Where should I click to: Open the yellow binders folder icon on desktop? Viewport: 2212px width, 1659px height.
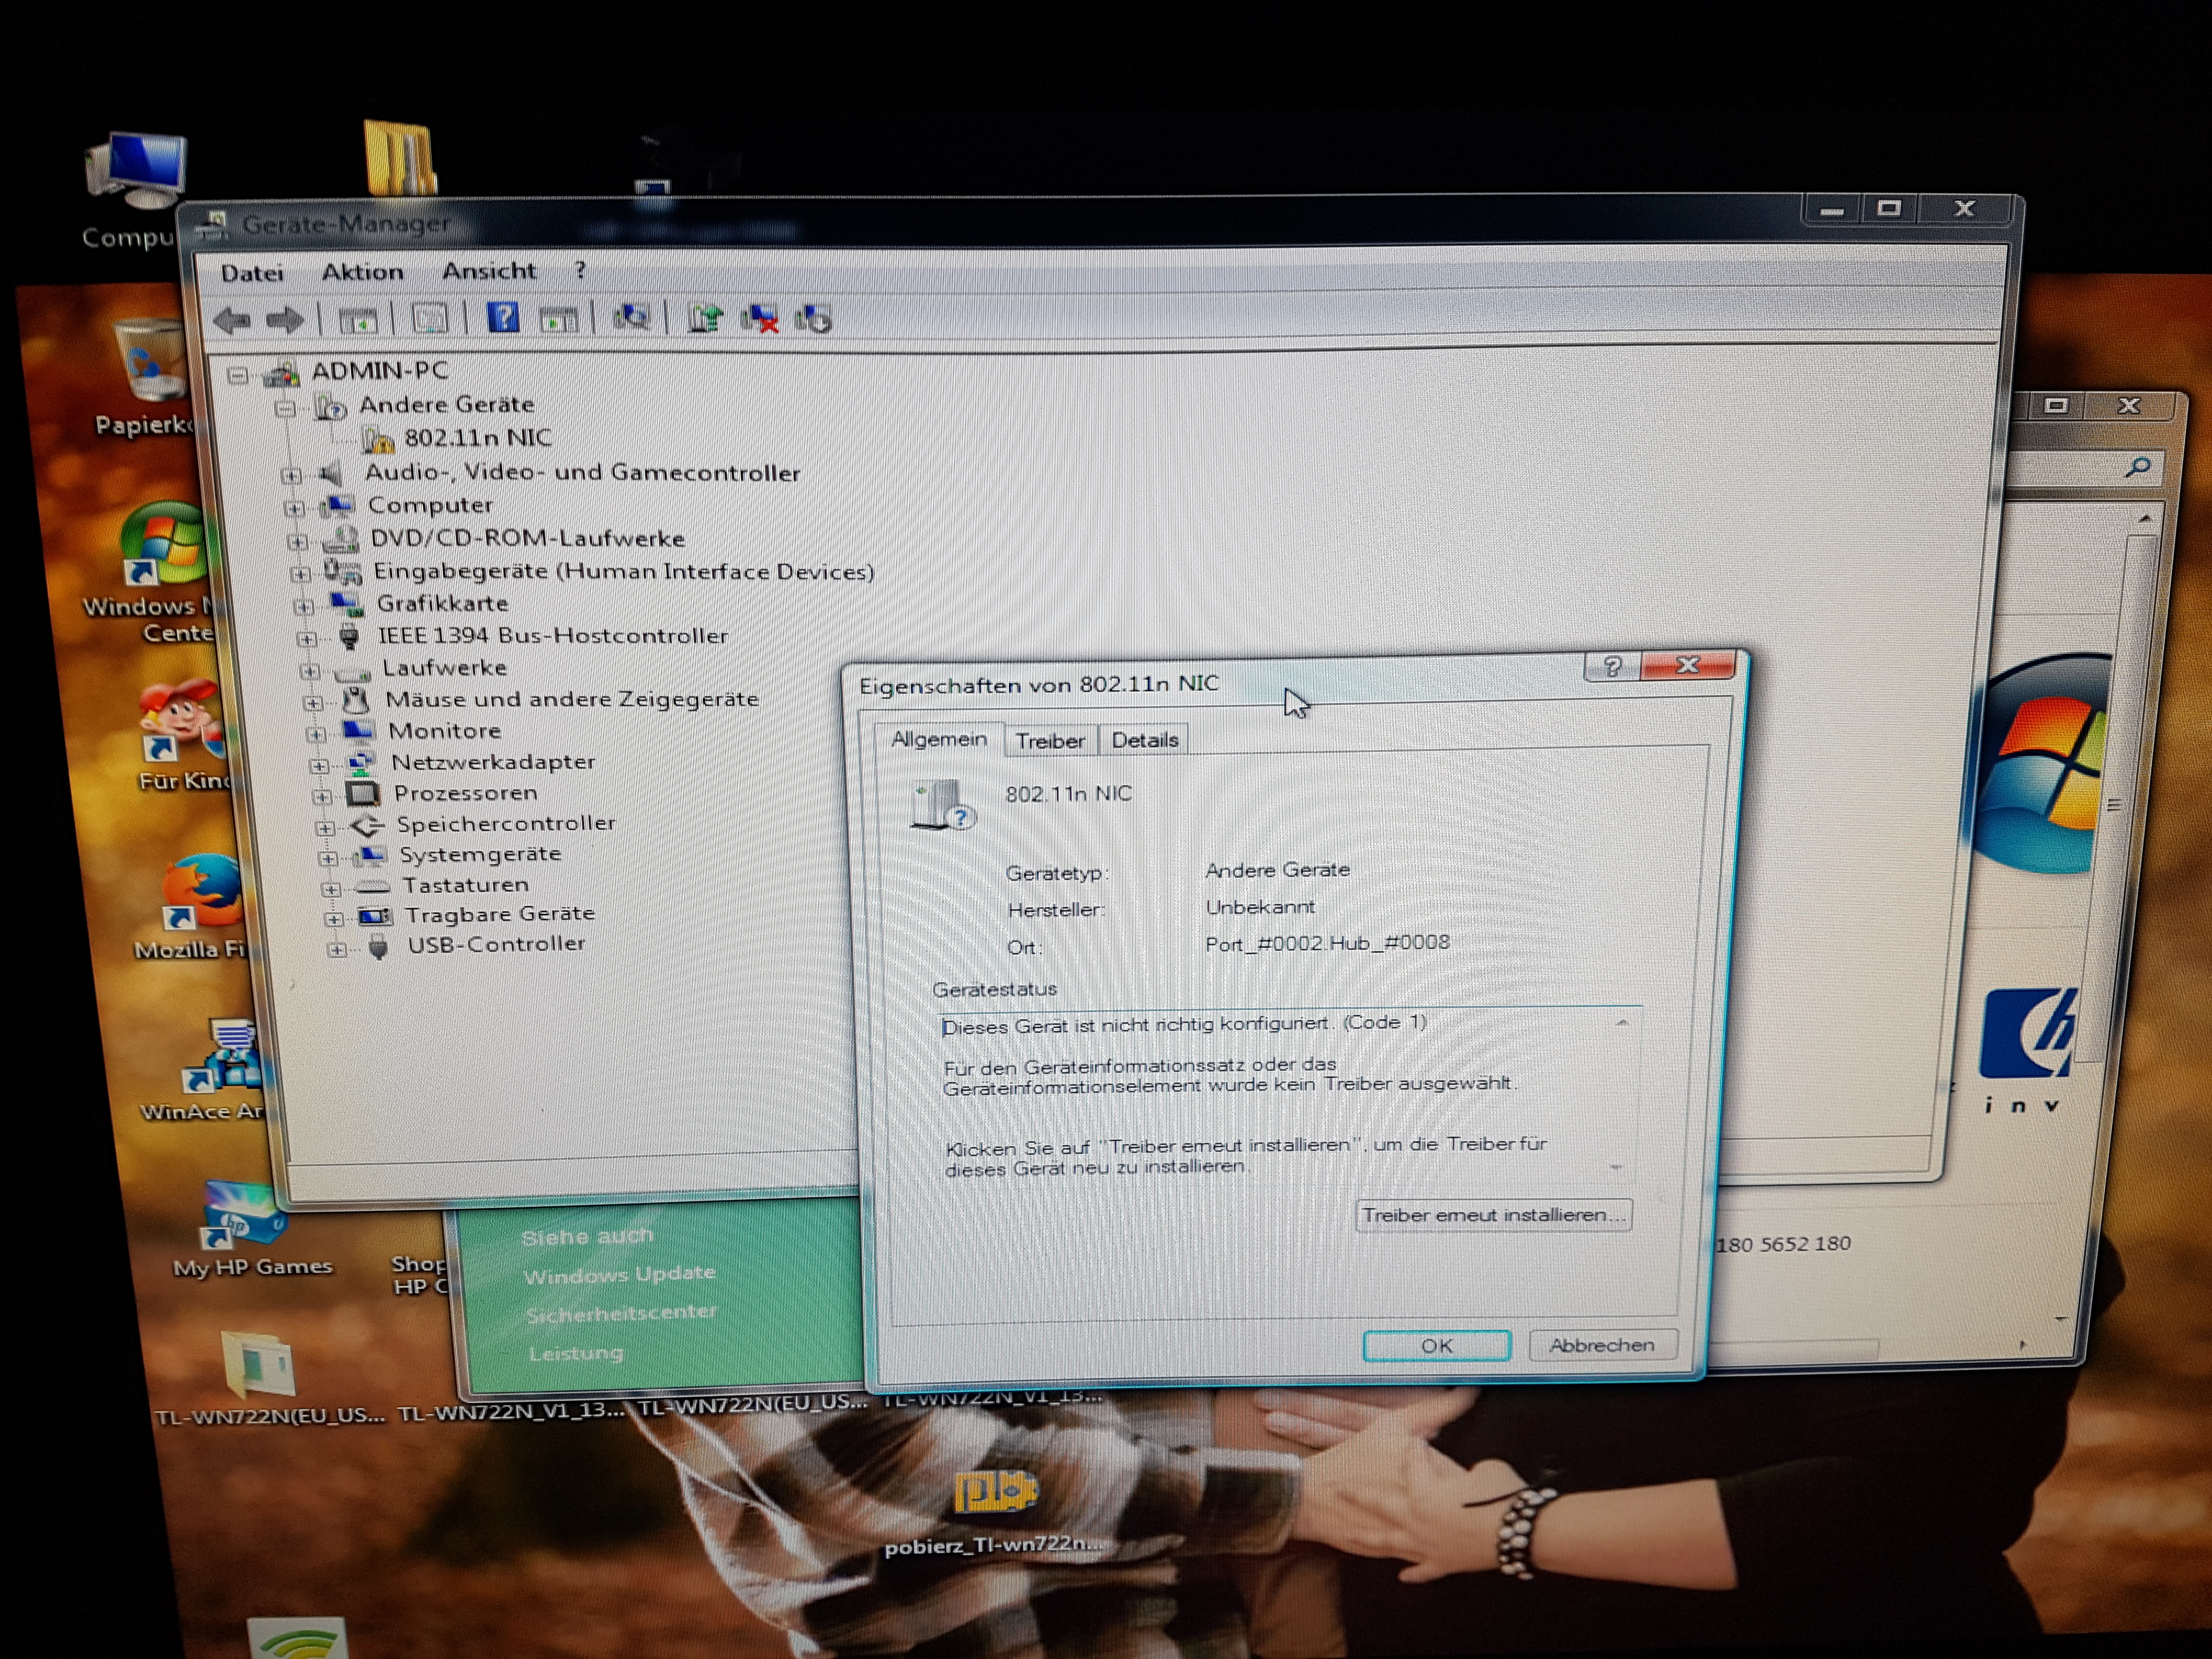tap(400, 157)
